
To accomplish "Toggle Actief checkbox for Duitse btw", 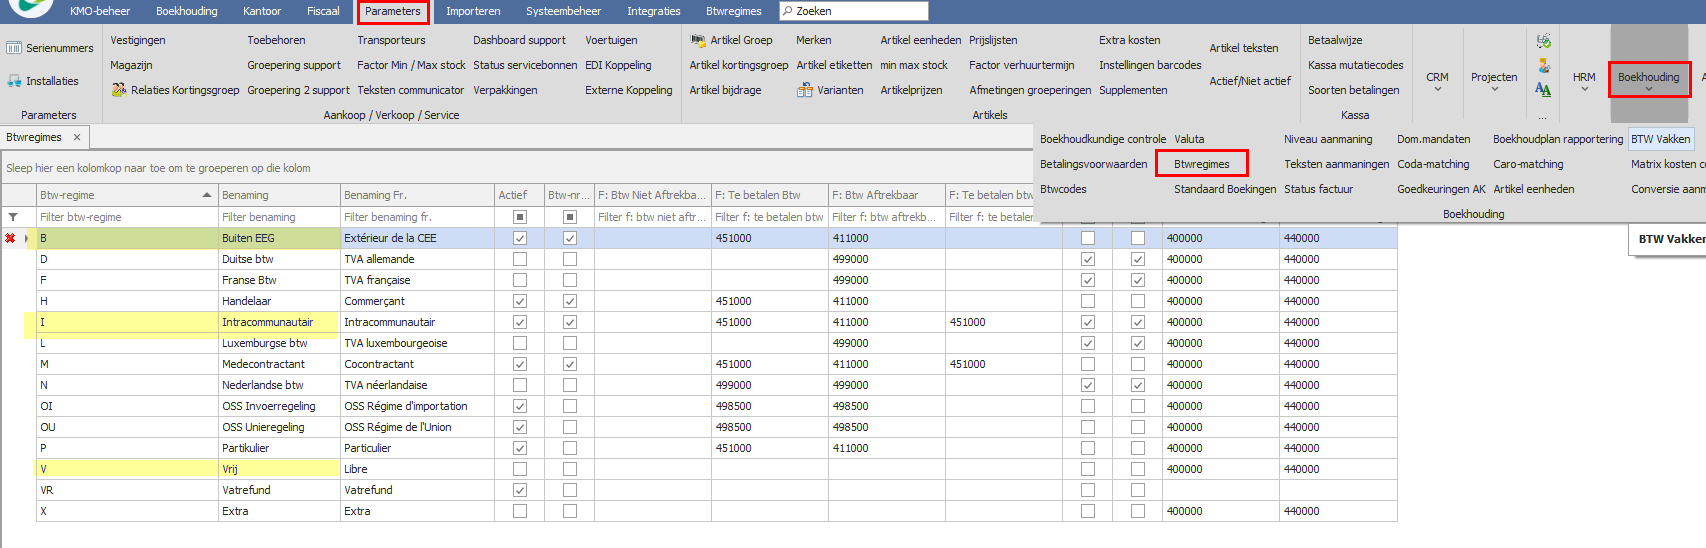I will 519,259.
